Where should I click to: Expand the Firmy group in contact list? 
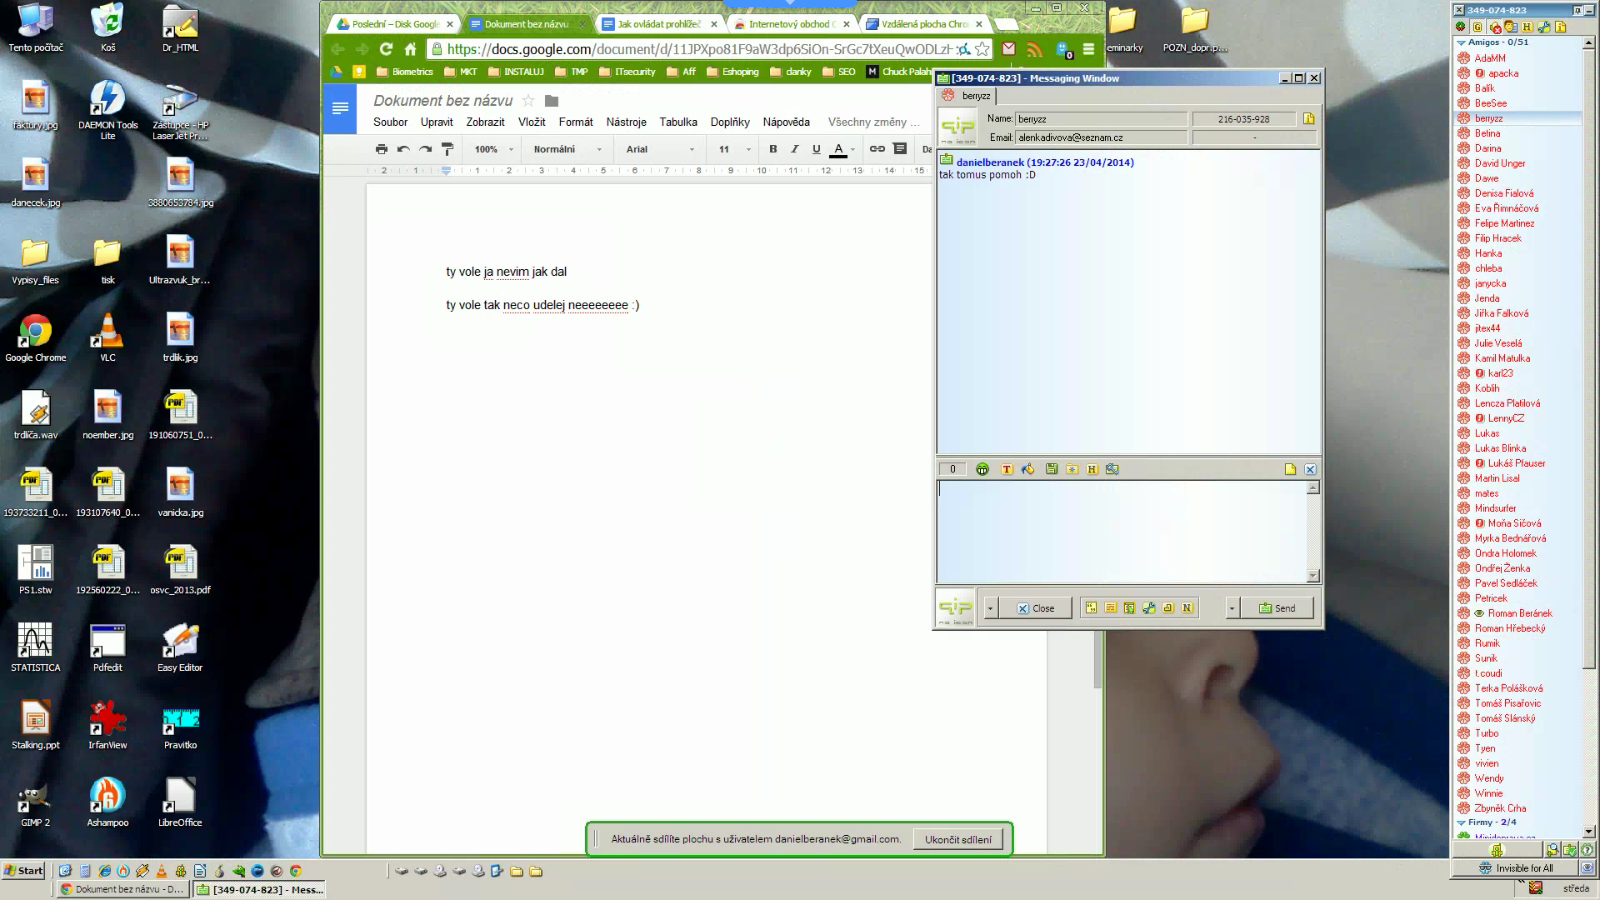point(1461,822)
